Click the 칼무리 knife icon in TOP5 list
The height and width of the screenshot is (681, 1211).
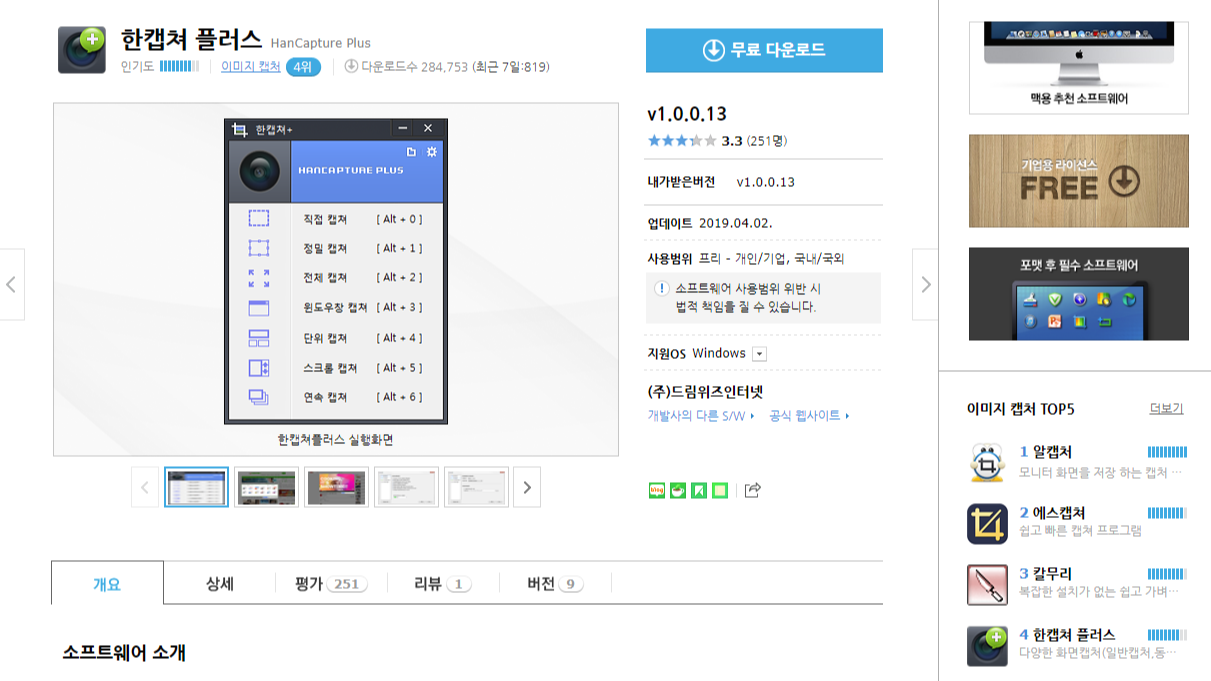point(987,584)
